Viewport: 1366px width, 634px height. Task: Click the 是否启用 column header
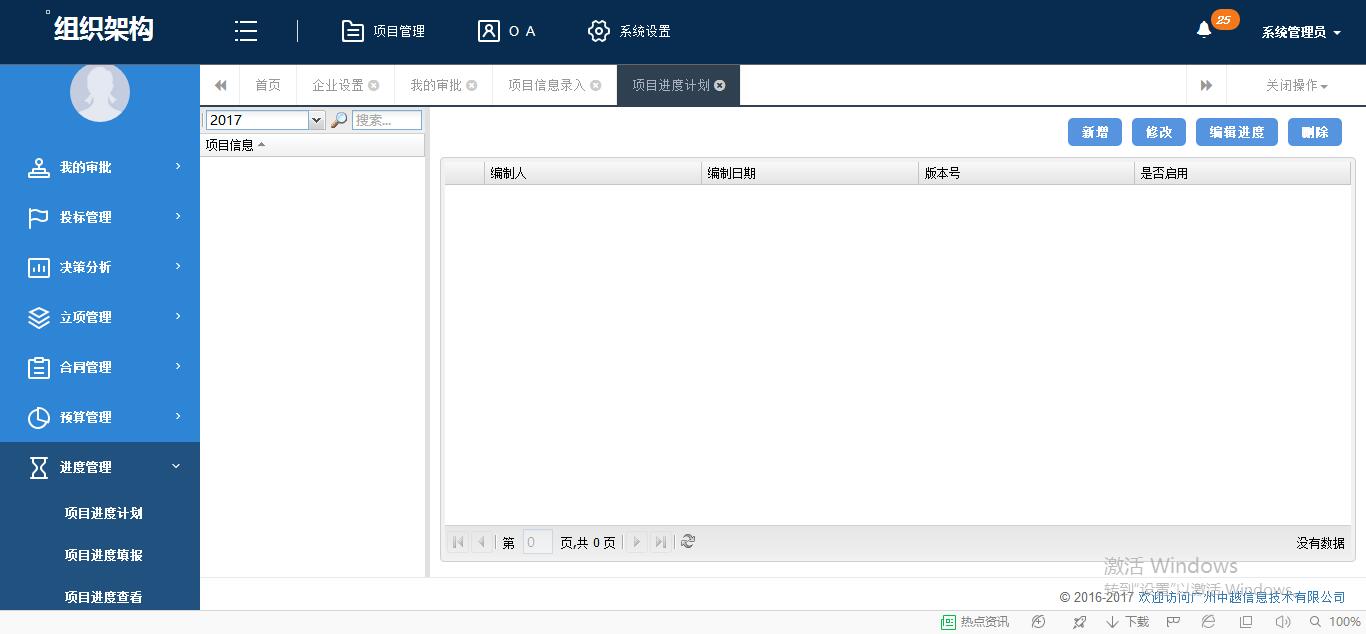(1243, 173)
